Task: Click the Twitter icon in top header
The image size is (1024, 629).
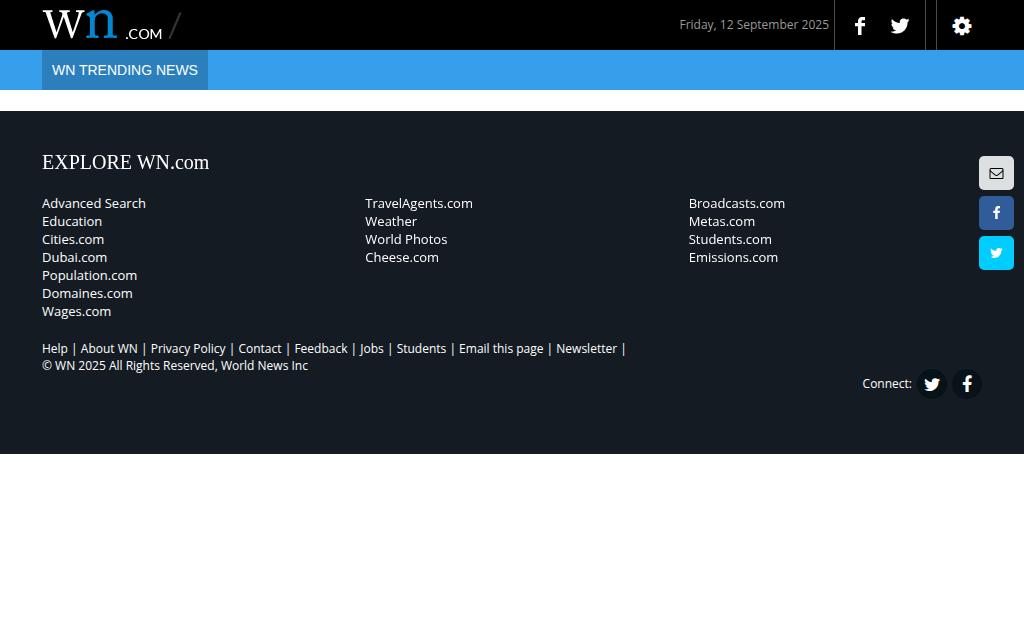Action: 900,25
